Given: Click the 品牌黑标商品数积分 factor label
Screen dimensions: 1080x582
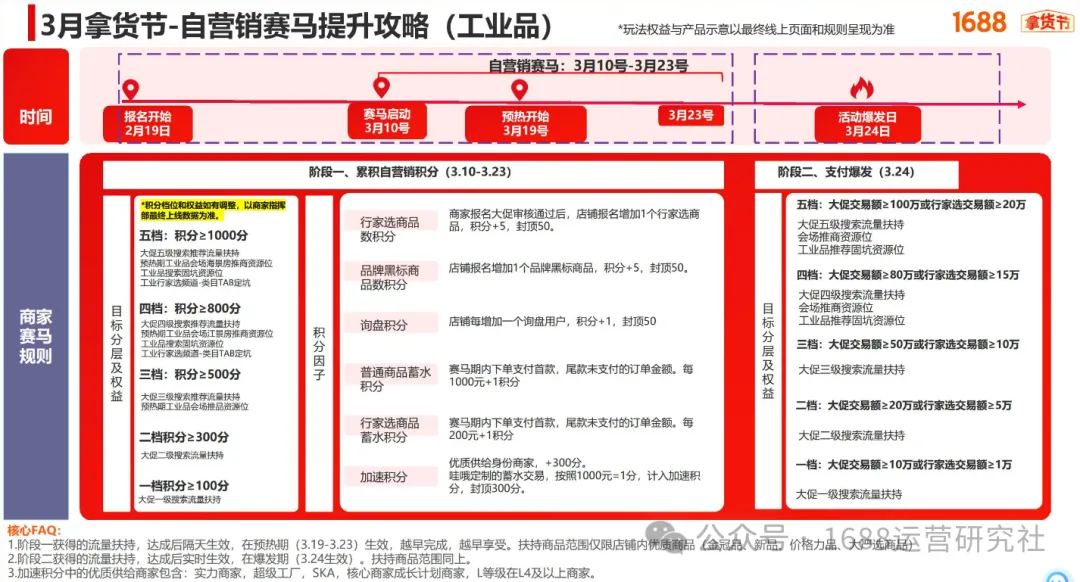Looking at the screenshot, I should tap(389, 278).
